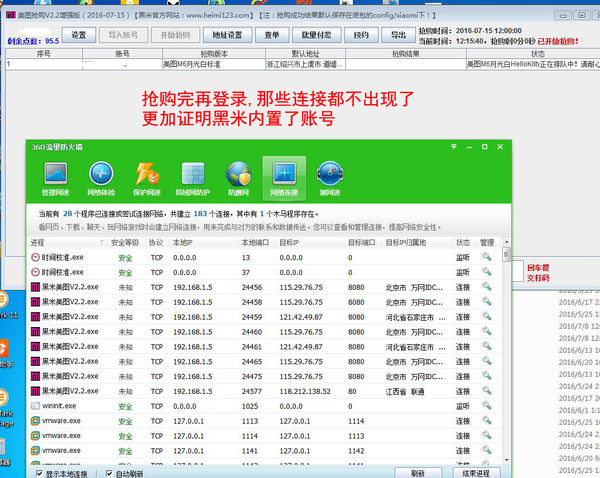Click magnifier icon for port 24465 row
The width and height of the screenshot is (600, 478).
[x=487, y=361]
